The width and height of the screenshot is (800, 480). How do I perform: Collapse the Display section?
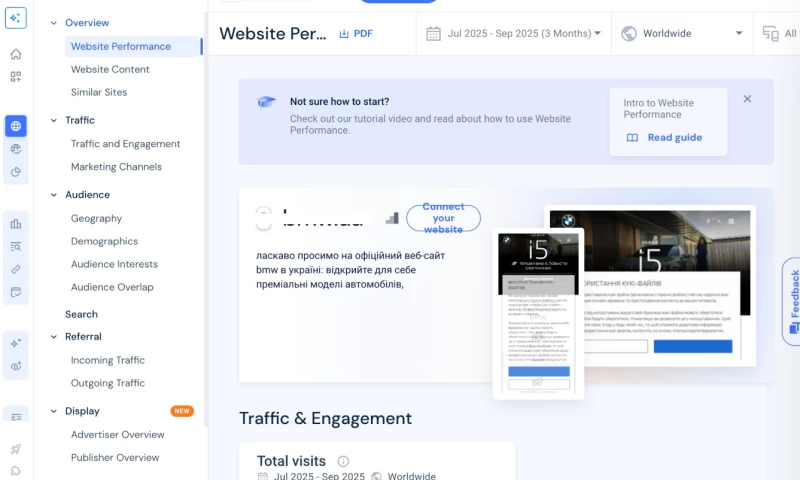54,411
